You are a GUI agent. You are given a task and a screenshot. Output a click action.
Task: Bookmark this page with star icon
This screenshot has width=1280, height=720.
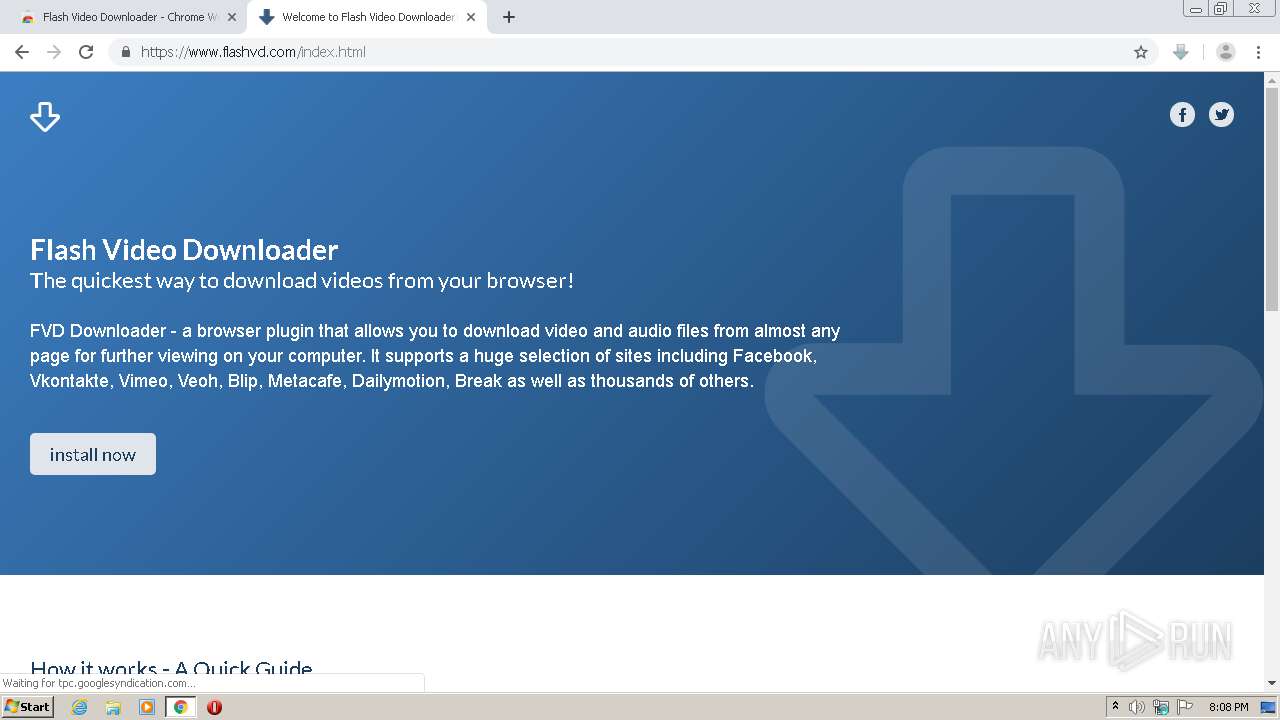pos(1141,52)
